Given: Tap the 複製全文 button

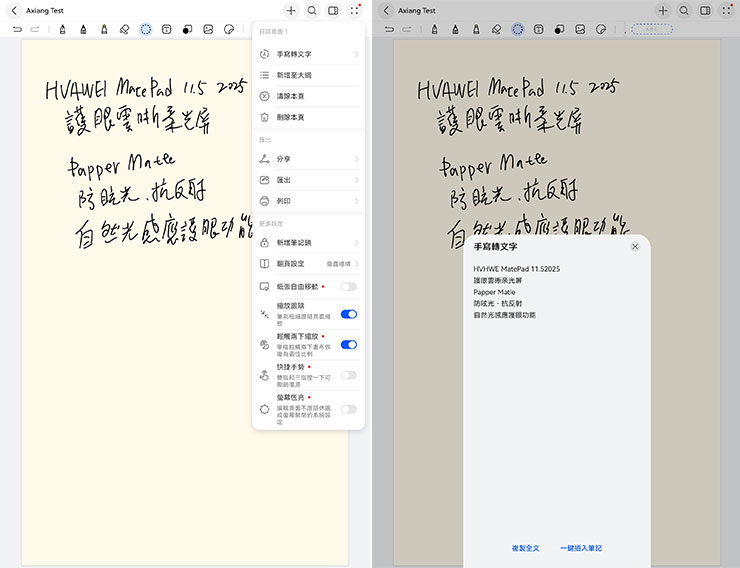Looking at the screenshot, I should pos(525,548).
